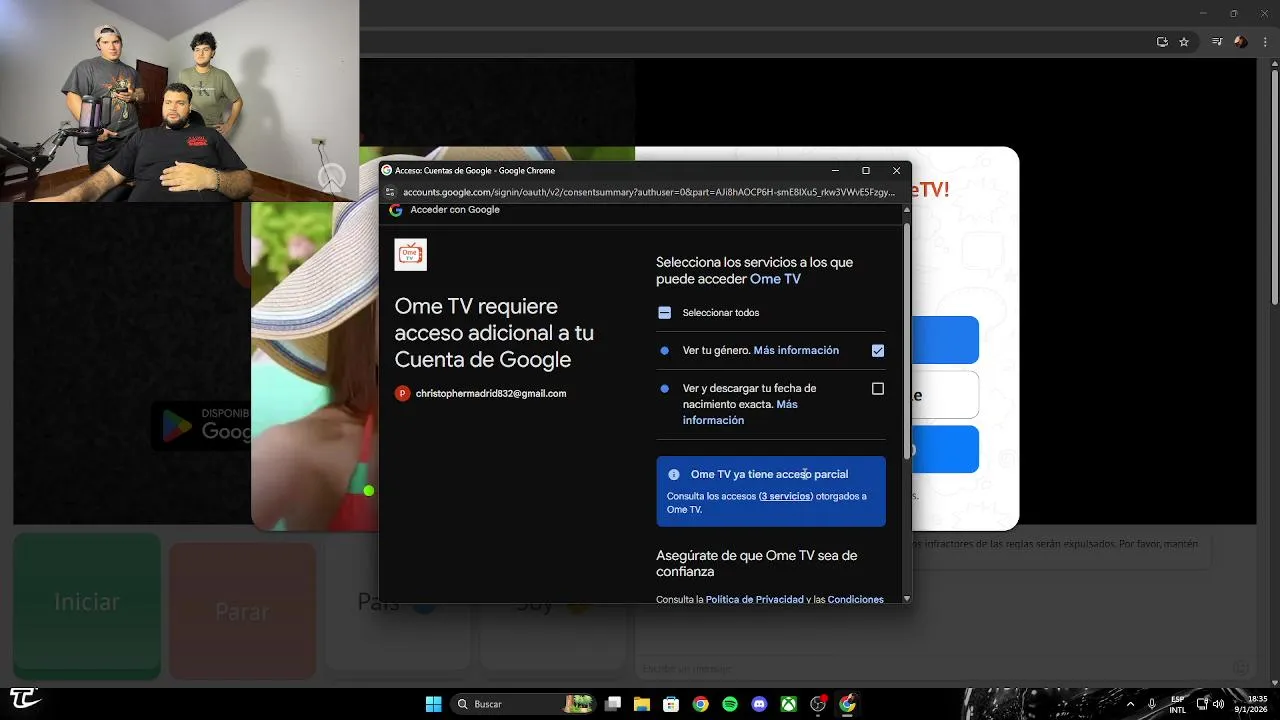
Task: Check the fecha de nacimiento exacta checkbox
Action: (x=878, y=388)
